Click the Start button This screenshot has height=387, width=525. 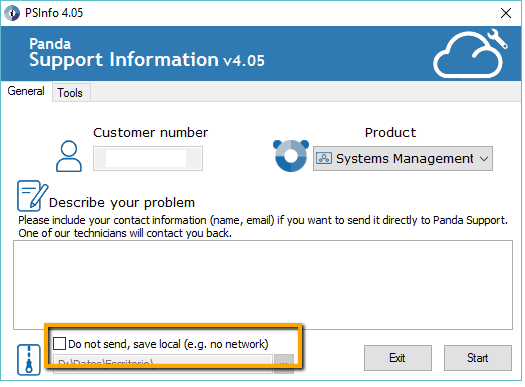pyautogui.click(x=478, y=358)
